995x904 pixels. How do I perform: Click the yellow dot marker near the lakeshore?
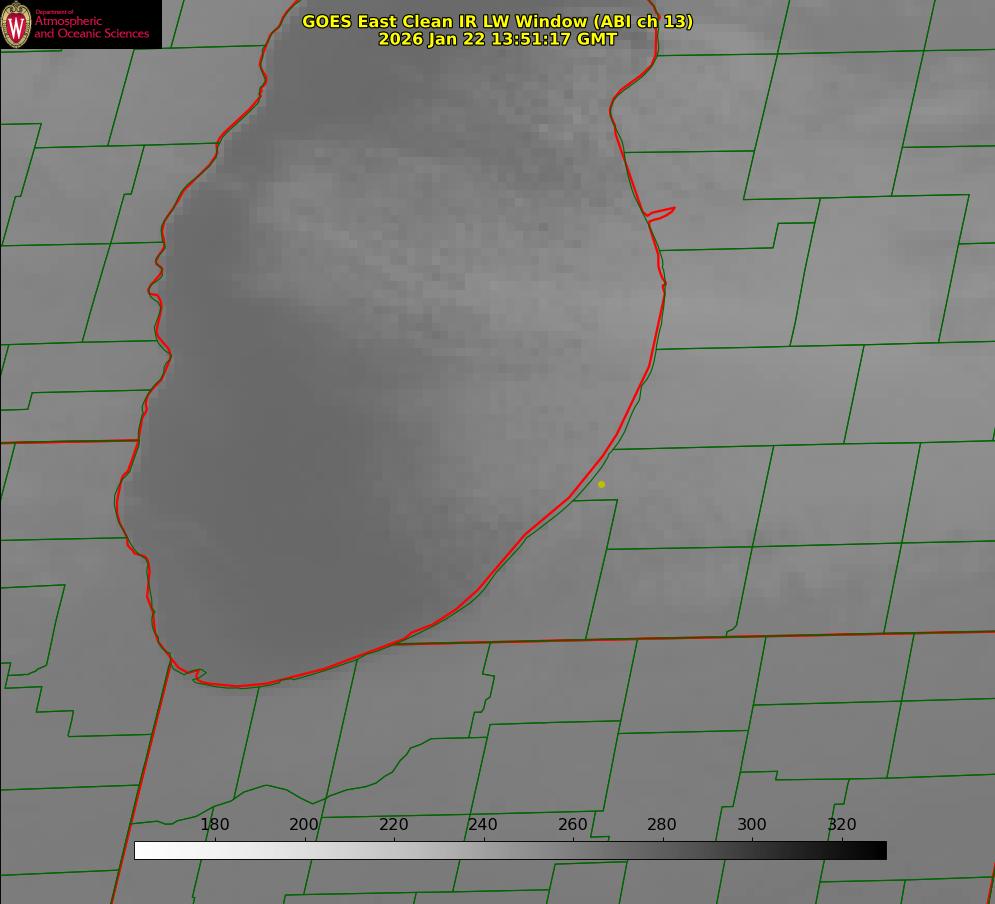pos(601,484)
